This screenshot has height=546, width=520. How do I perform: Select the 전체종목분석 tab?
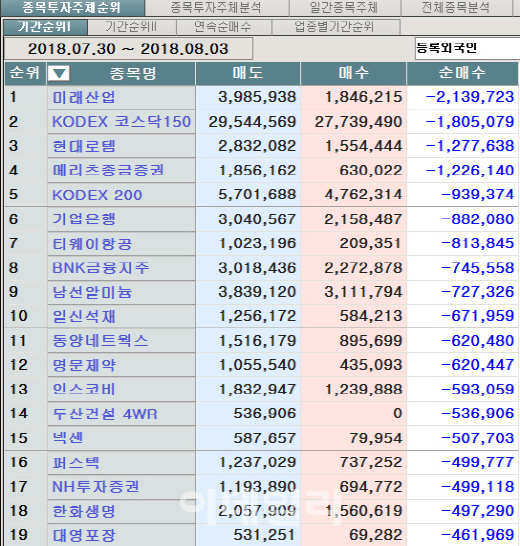coord(456,8)
